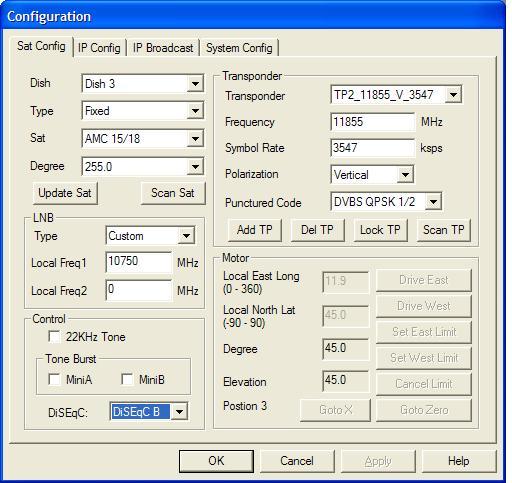Viewport: 512px width, 483px height.
Task: Click the Set East Limit button
Action: click(x=424, y=332)
